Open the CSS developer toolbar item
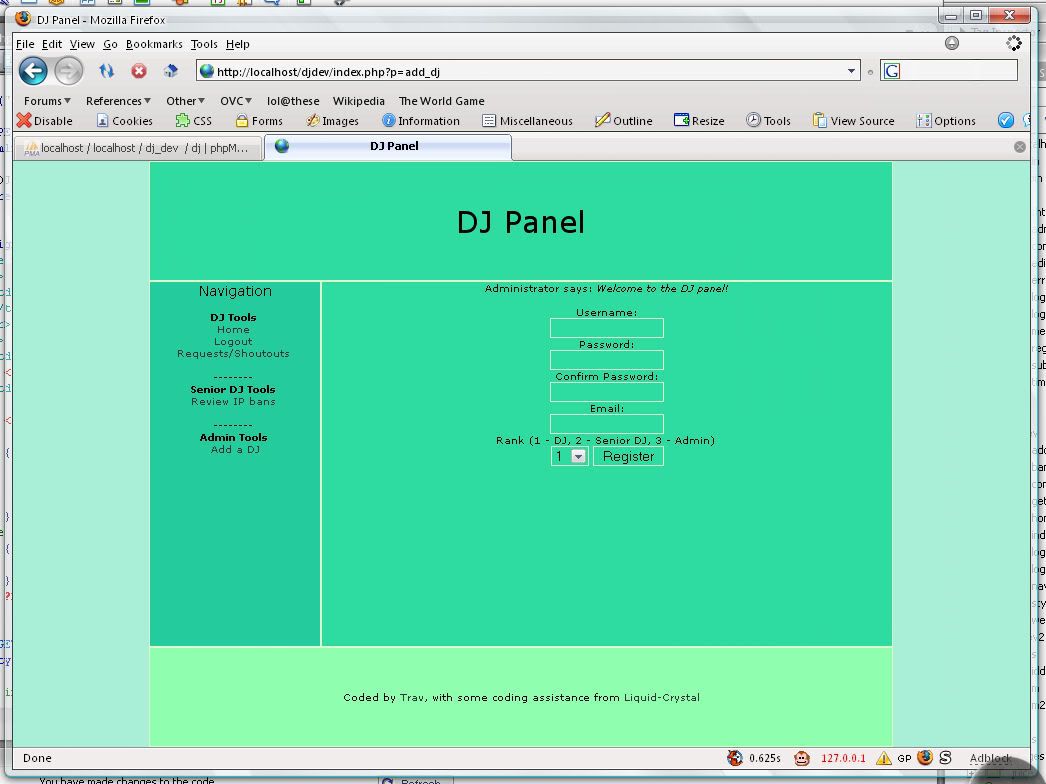The width and height of the screenshot is (1046, 784). [193, 121]
